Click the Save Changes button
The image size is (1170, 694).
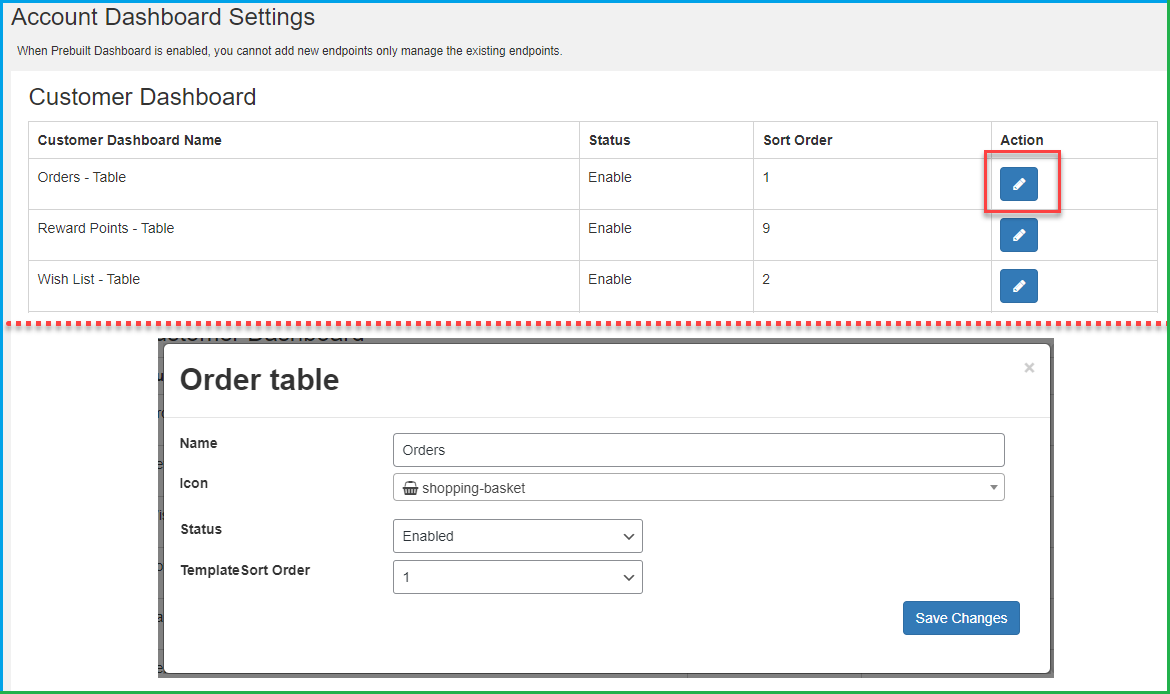pyautogui.click(x=960, y=618)
